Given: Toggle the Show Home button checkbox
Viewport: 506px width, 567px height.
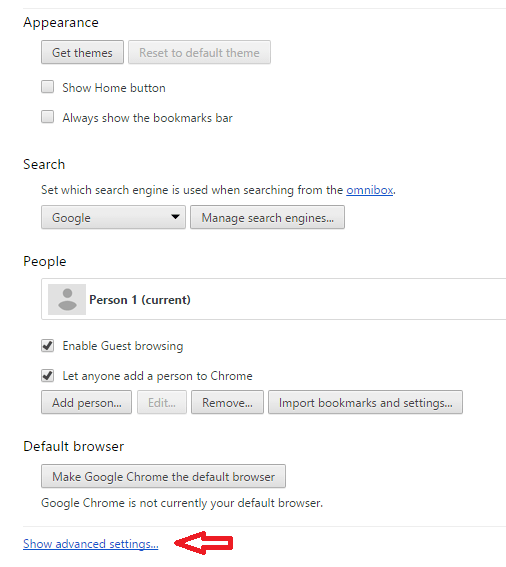Looking at the screenshot, I should pos(47,87).
